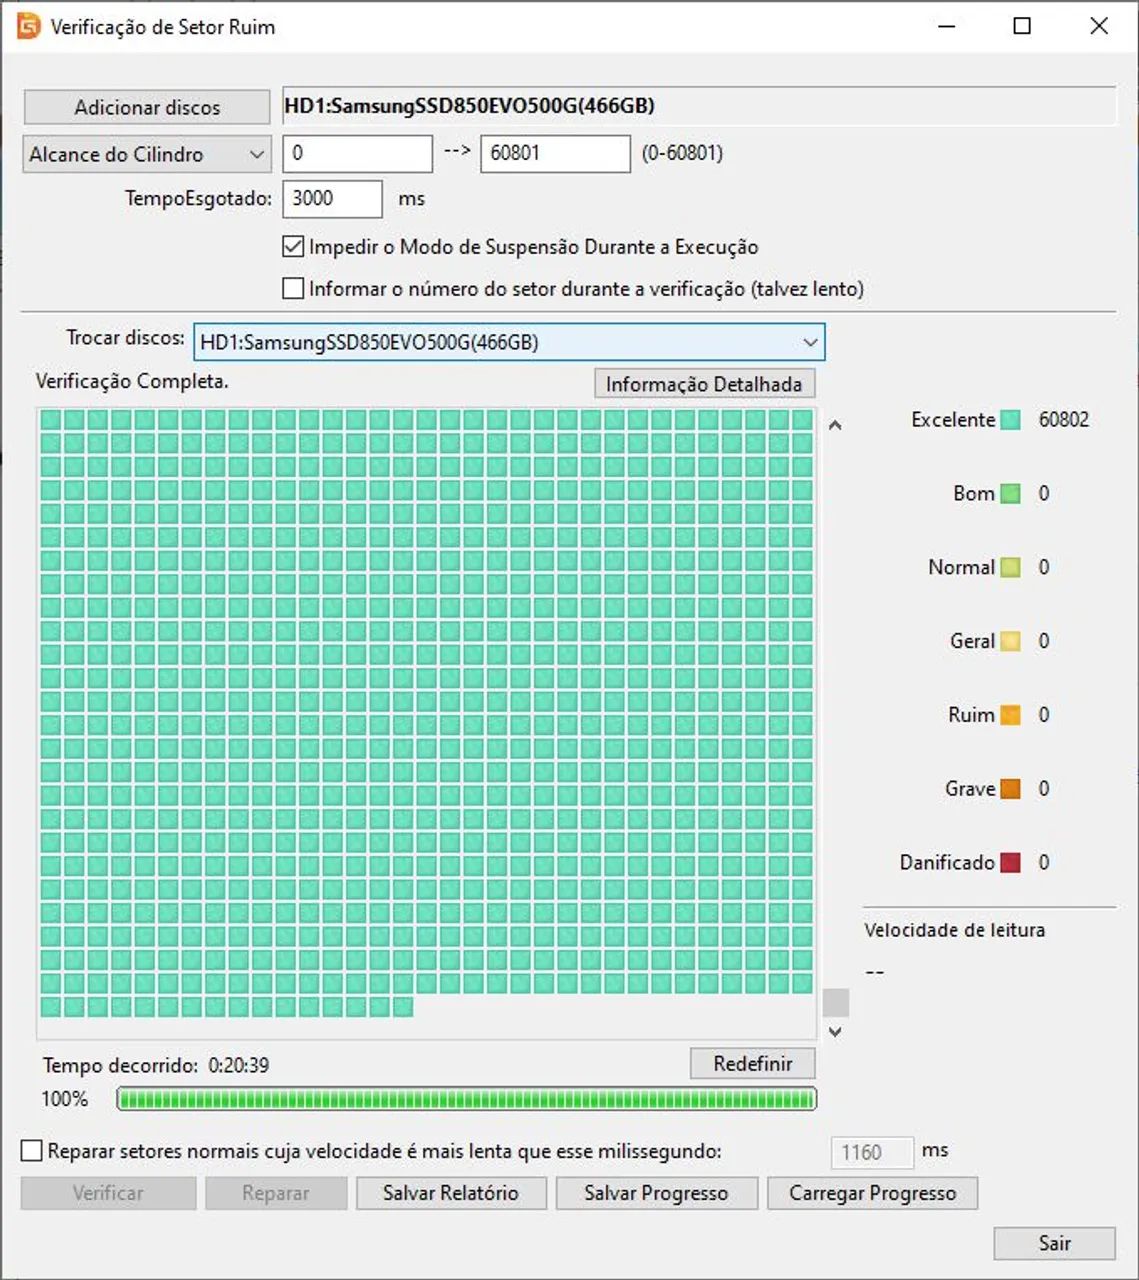Click the Excelente count 60802
Image resolution: width=1139 pixels, height=1280 pixels.
(1064, 420)
